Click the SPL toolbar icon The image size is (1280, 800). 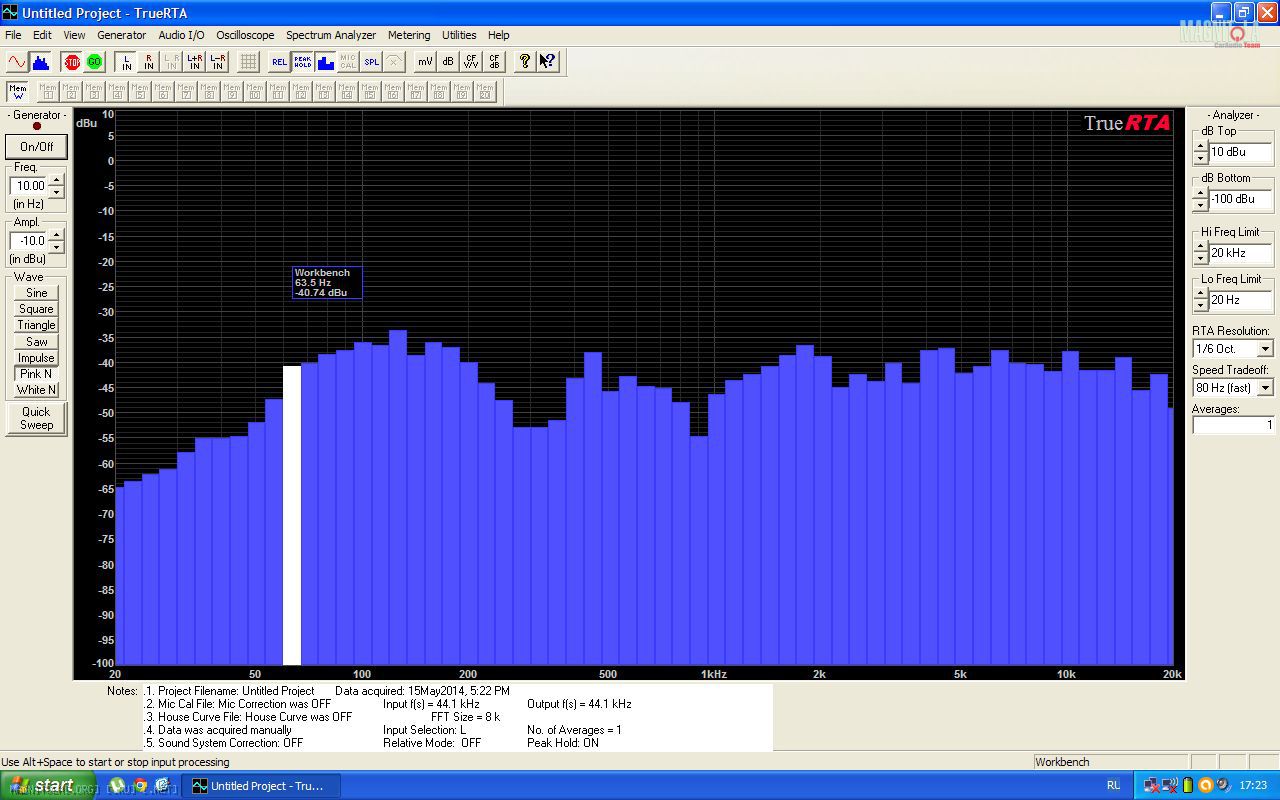(371, 62)
